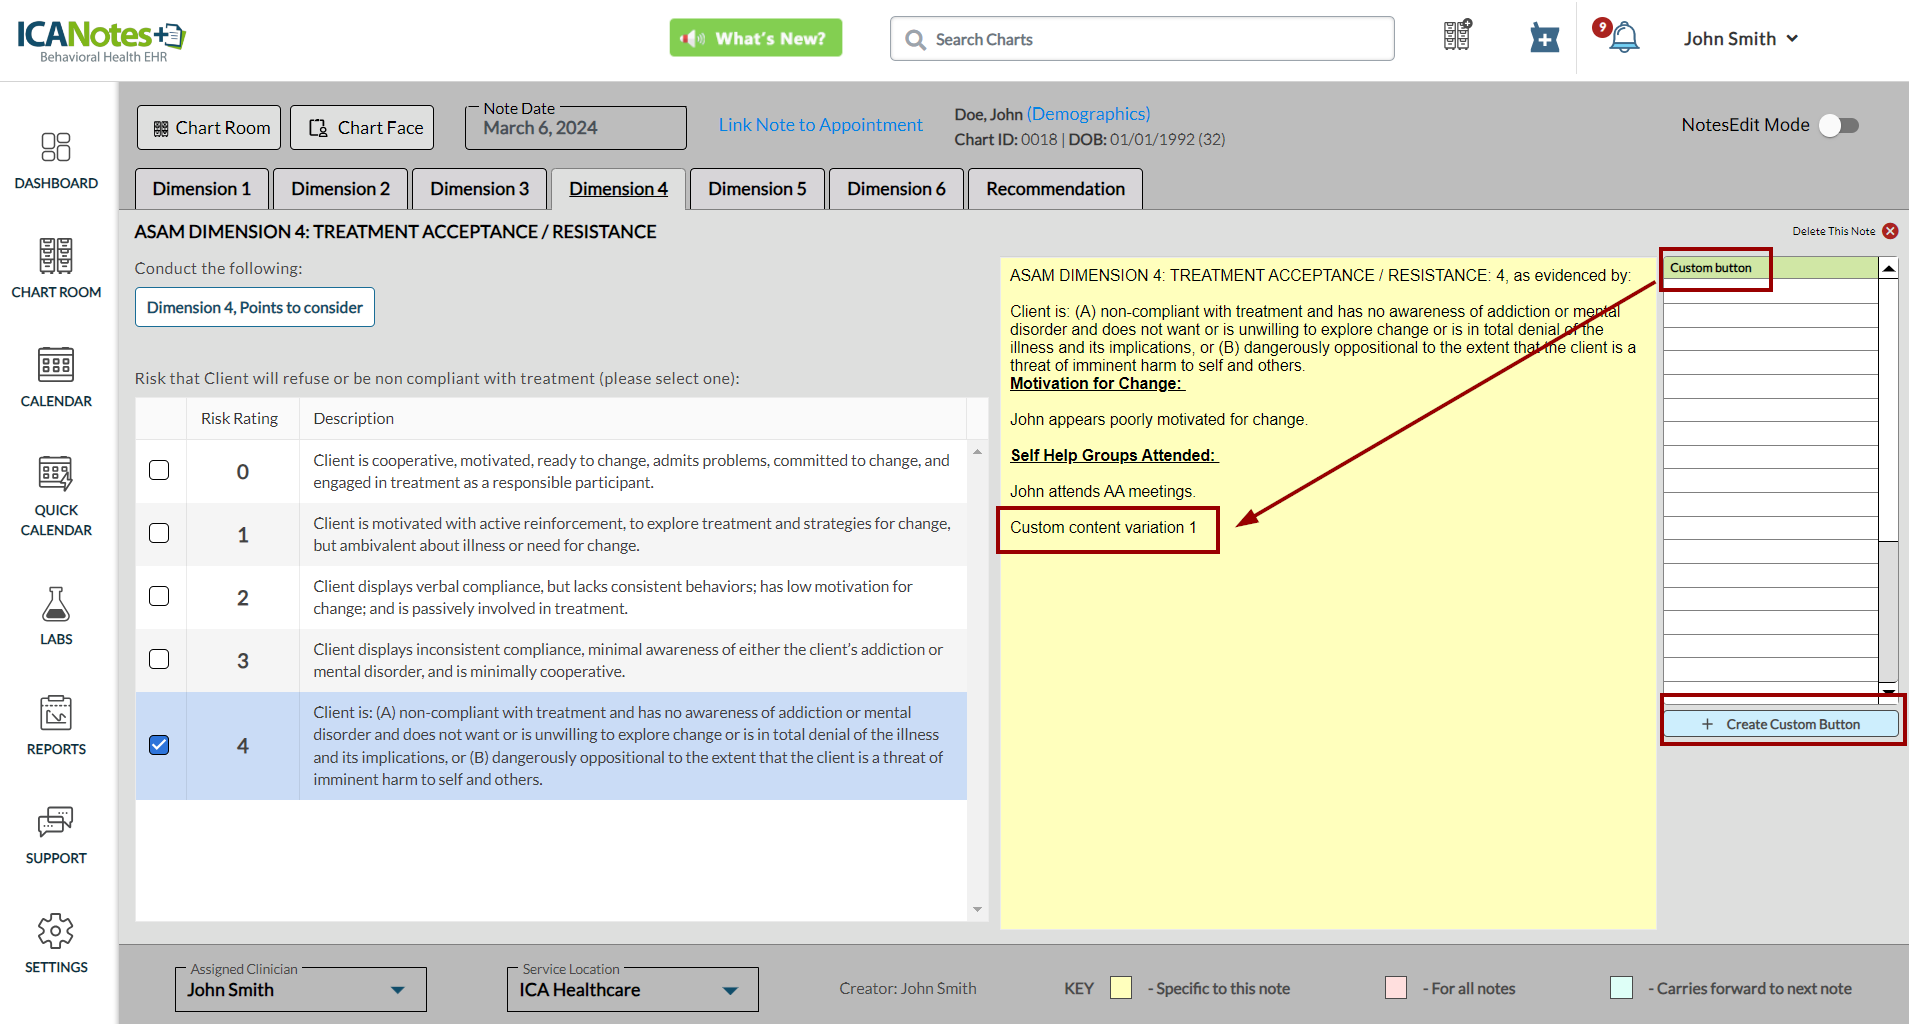
Task: Check the Risk Rating 0 checkbox
Action: [x=159, y=470]
